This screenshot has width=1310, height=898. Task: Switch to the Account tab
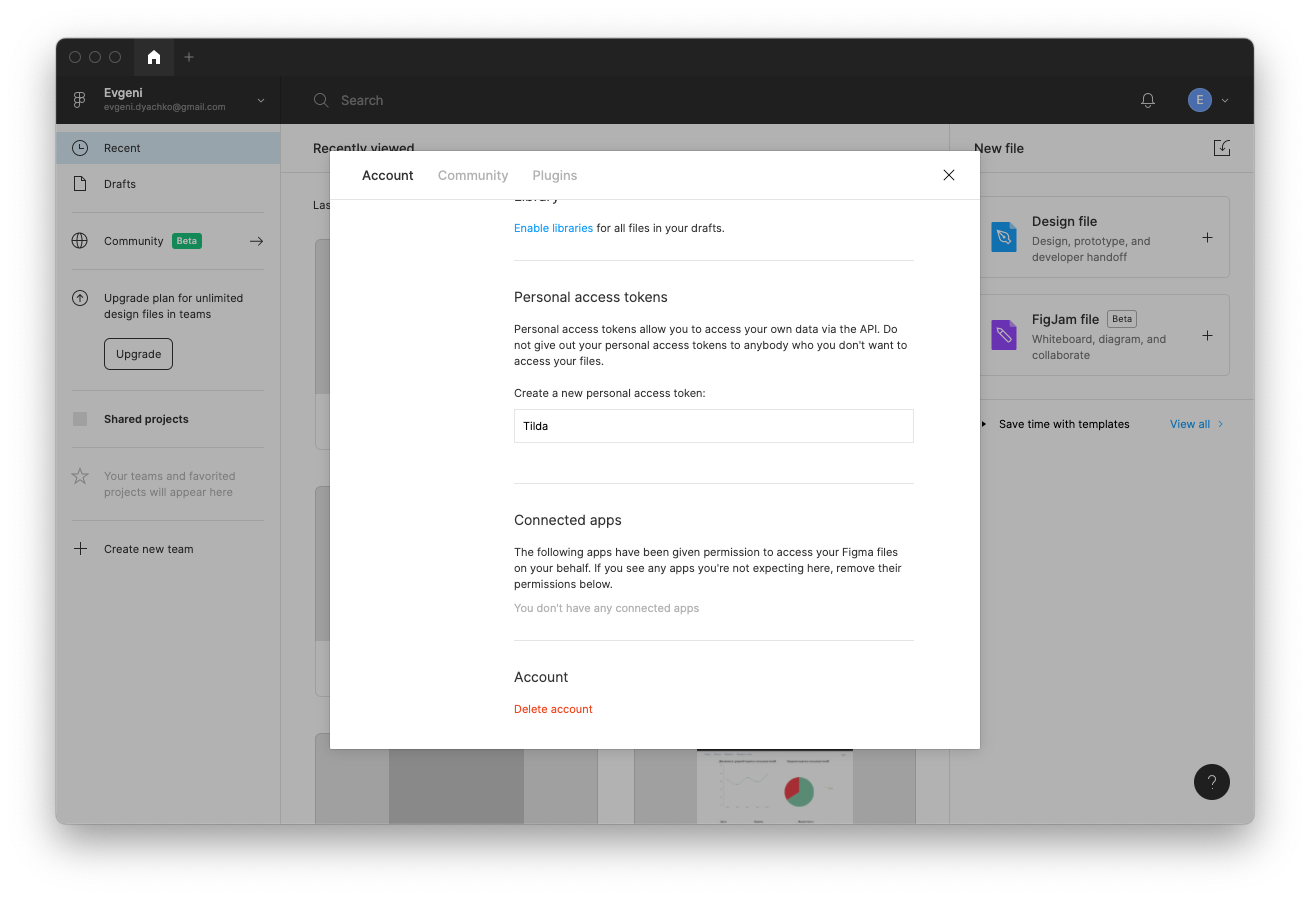[387, 175]
